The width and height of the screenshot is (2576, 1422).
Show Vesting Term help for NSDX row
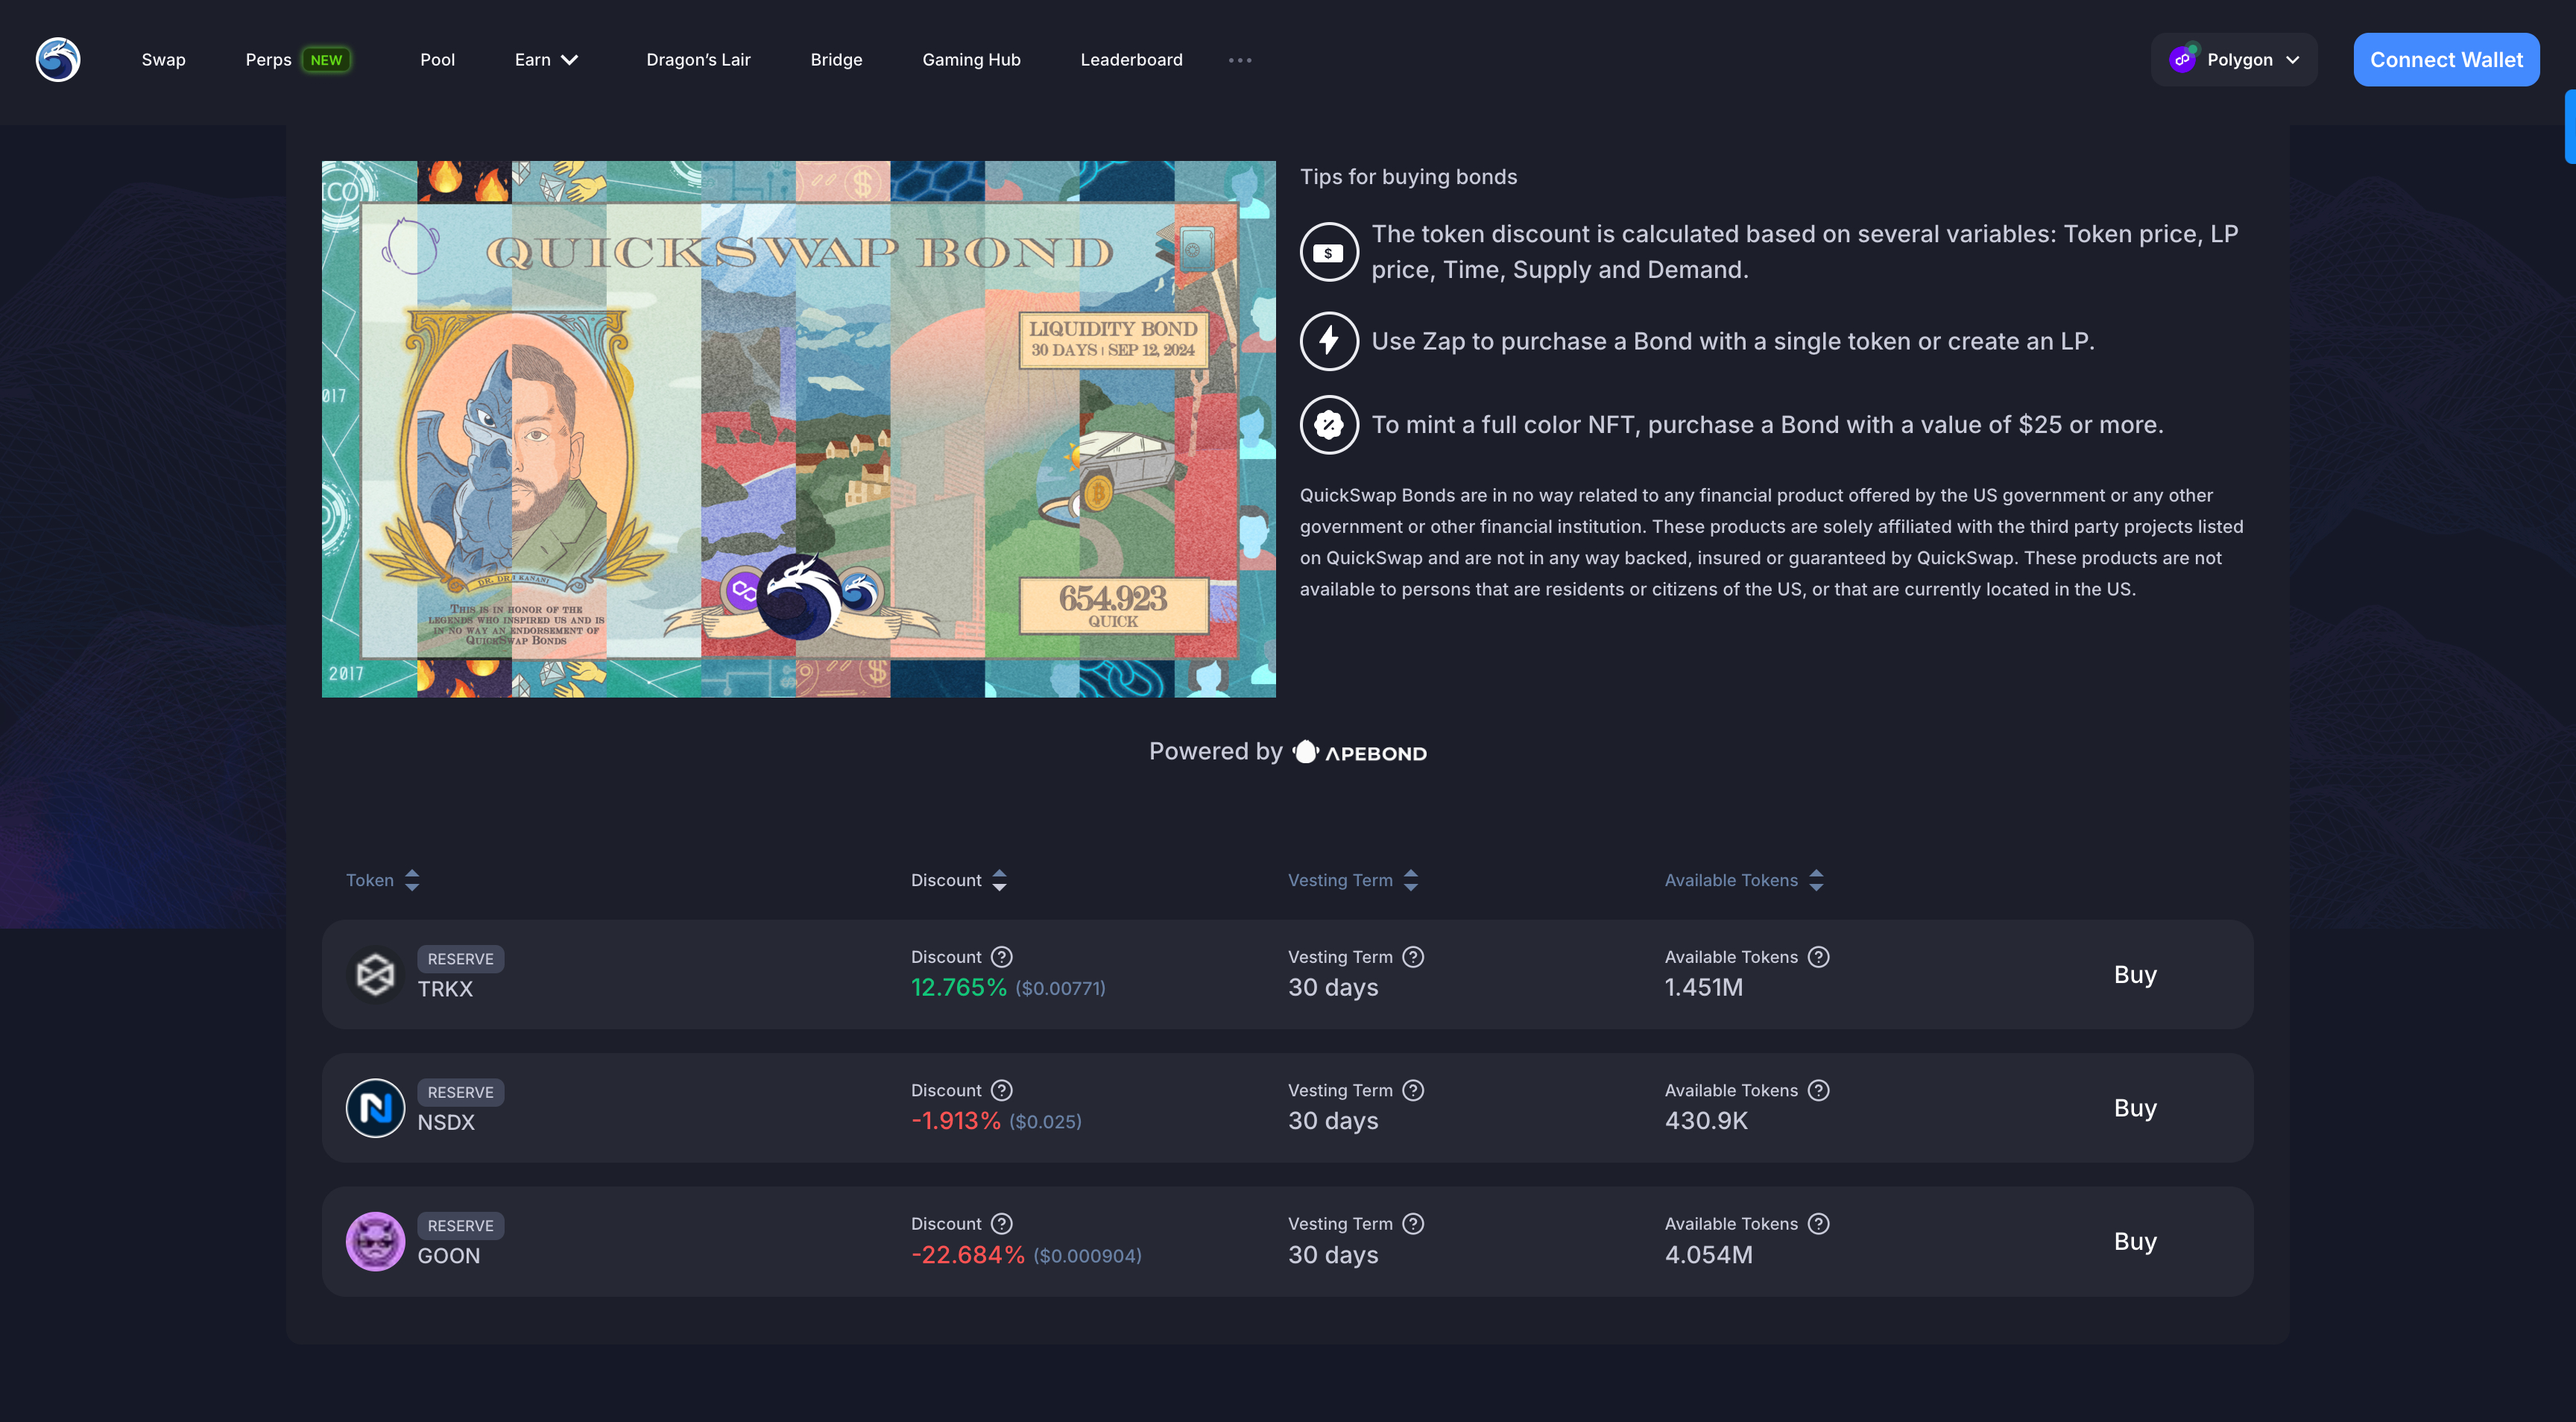pos(1413,1090)
